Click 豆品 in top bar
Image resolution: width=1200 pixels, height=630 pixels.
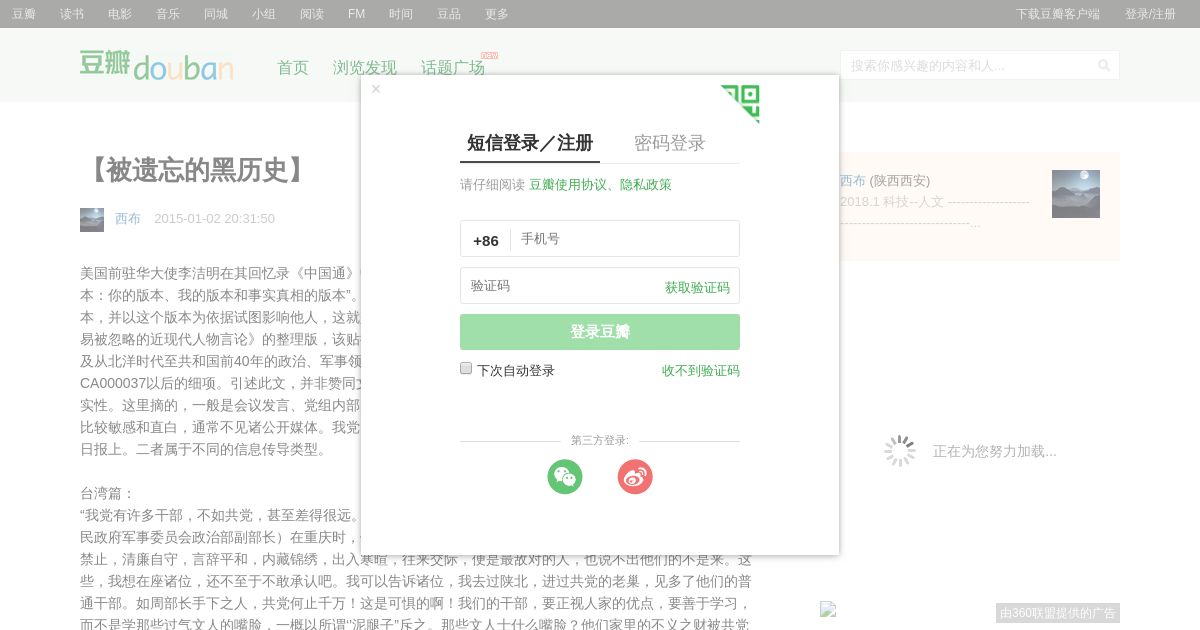449,14
